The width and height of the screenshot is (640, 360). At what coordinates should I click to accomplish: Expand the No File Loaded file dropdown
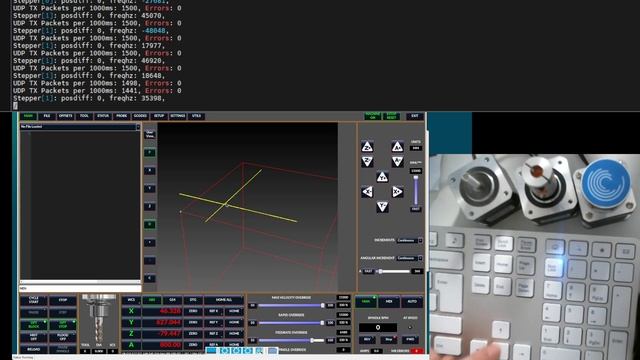138,127
